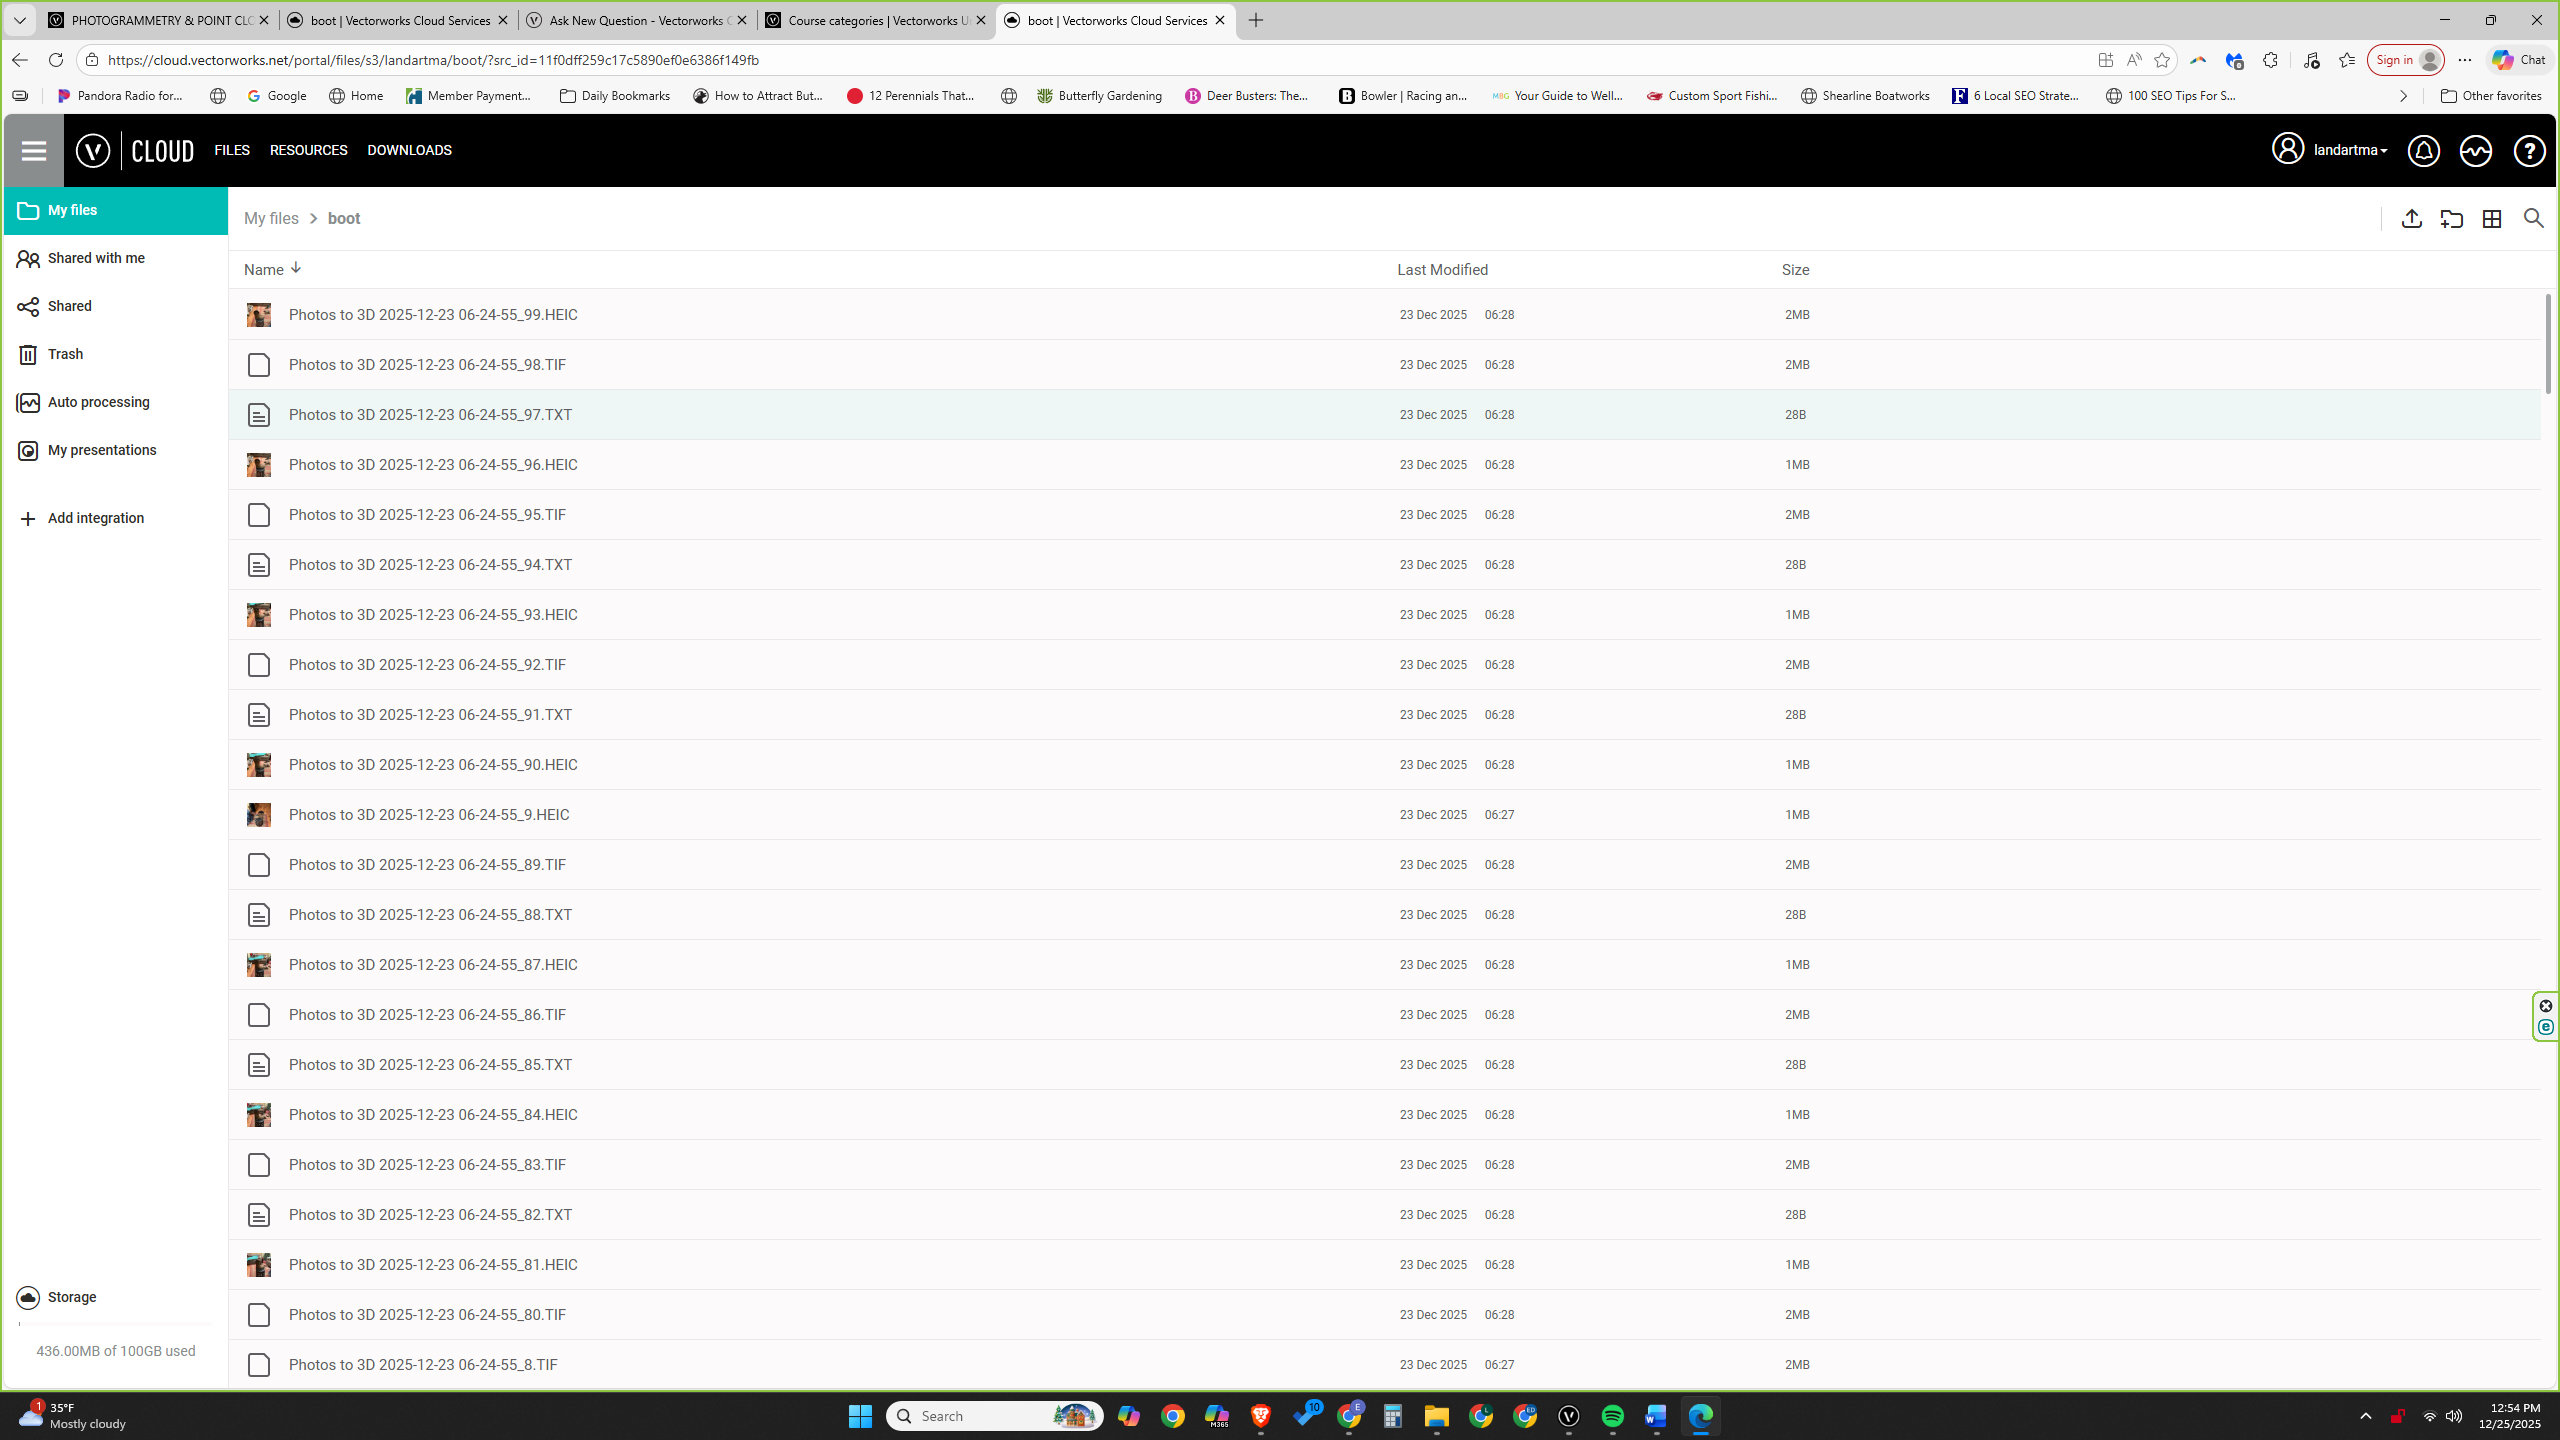Open the notifications bell icon
The image size is (2560, 1440).
point(2423,151)
